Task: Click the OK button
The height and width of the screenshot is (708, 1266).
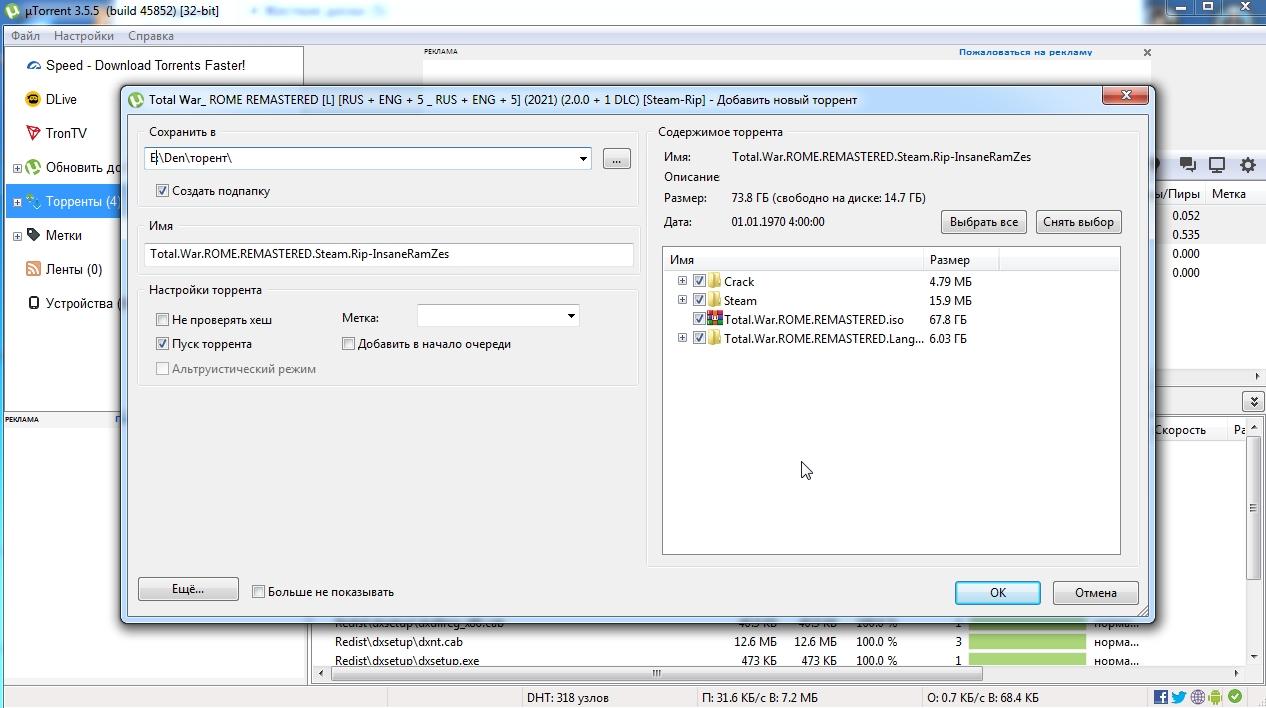Action: tap(997, 592)
